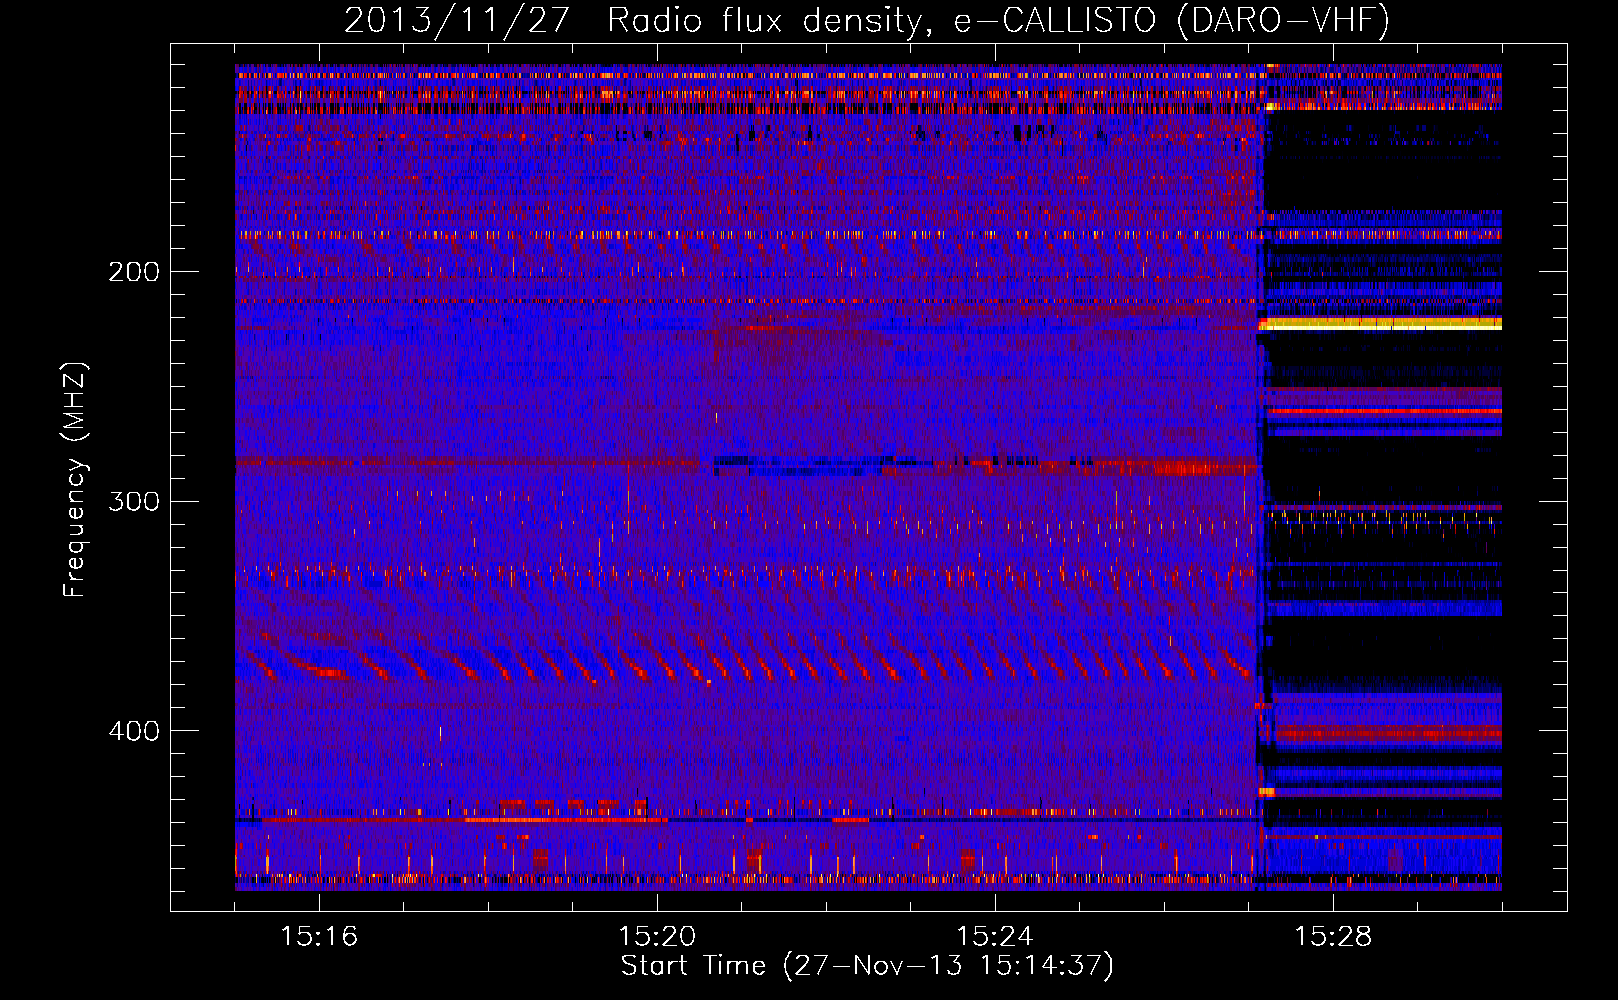Image resolution: width=1618 pixels, height=1000 pixels.
Task: Click the 15:24 time tick label
Action: coord(995,936)
